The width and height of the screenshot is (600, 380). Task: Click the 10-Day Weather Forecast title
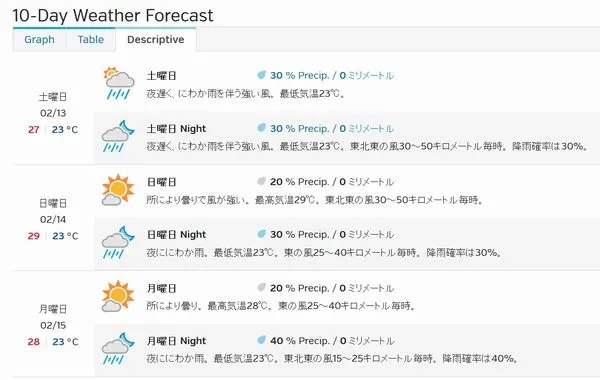click(113, 16)
